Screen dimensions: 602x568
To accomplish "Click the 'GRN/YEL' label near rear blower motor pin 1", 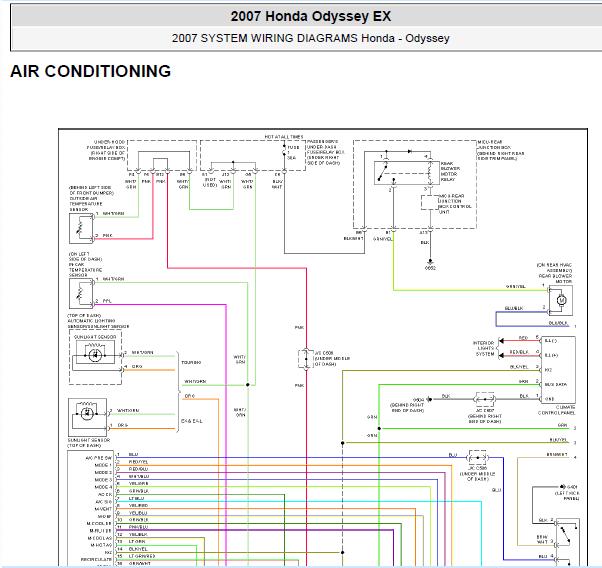I will [x=516, y=286].
